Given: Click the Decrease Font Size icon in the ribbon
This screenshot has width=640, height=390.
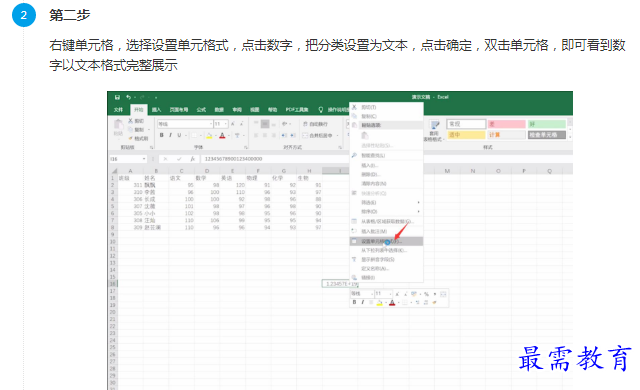Looking at the screenshot, I should (242, 124).
